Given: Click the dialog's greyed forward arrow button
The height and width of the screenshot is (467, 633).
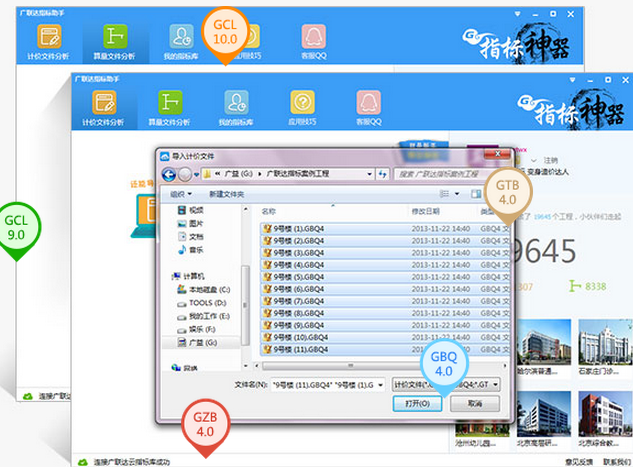Looking at the screenshot, I should click(x=185, y=174).
